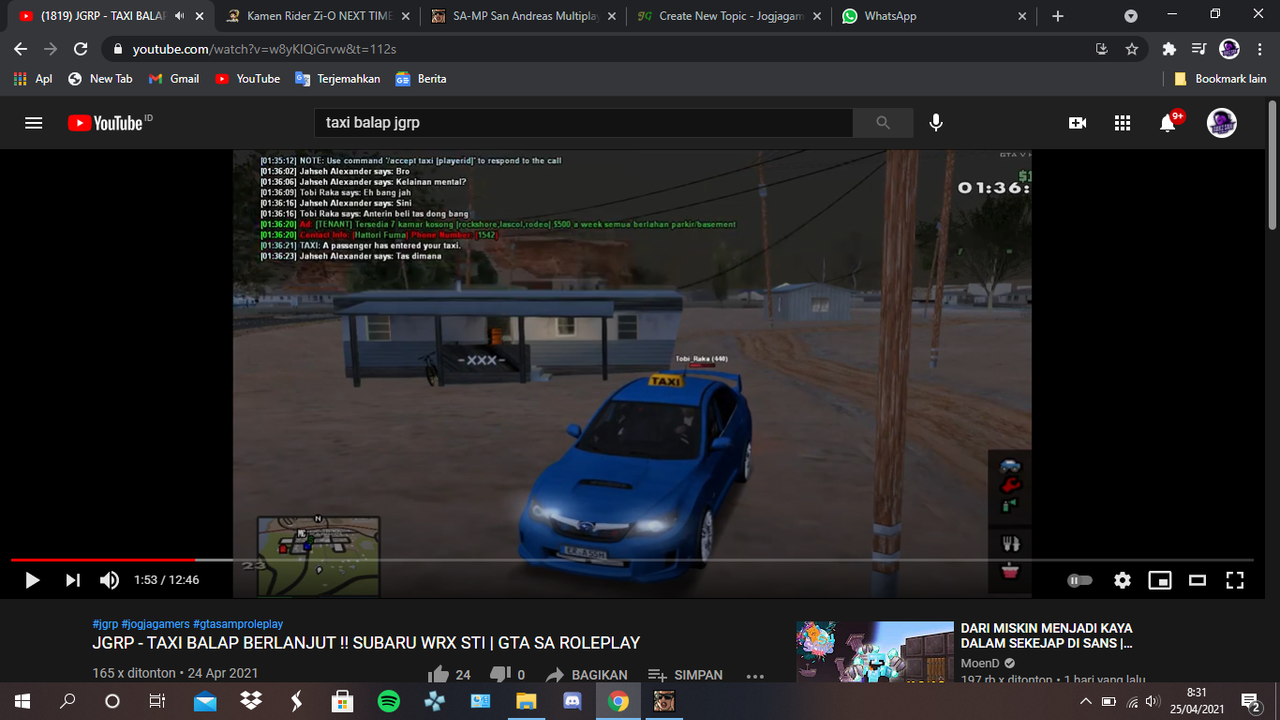Show hidden system tray icons
The image size is (1280, 720).
(x=1087, y=701)
